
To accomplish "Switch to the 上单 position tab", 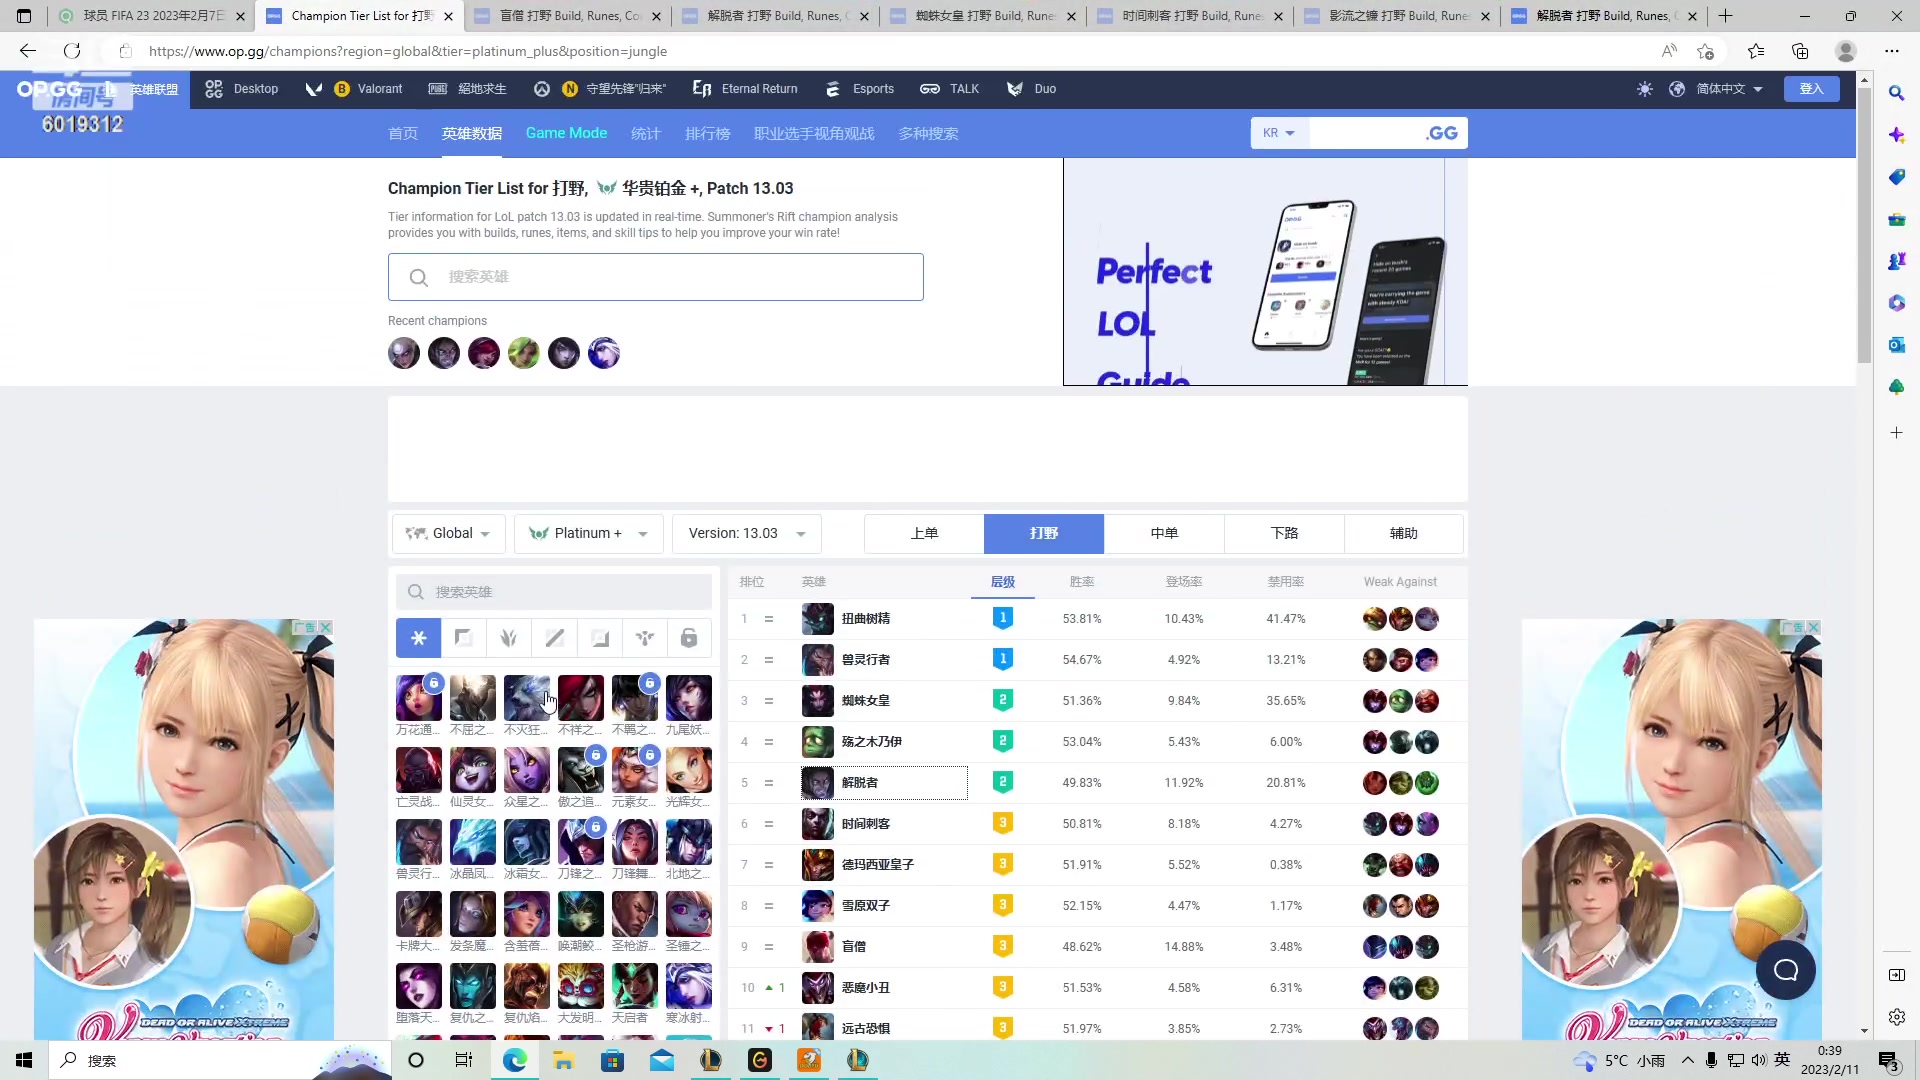I will click(x=924, y=534).
